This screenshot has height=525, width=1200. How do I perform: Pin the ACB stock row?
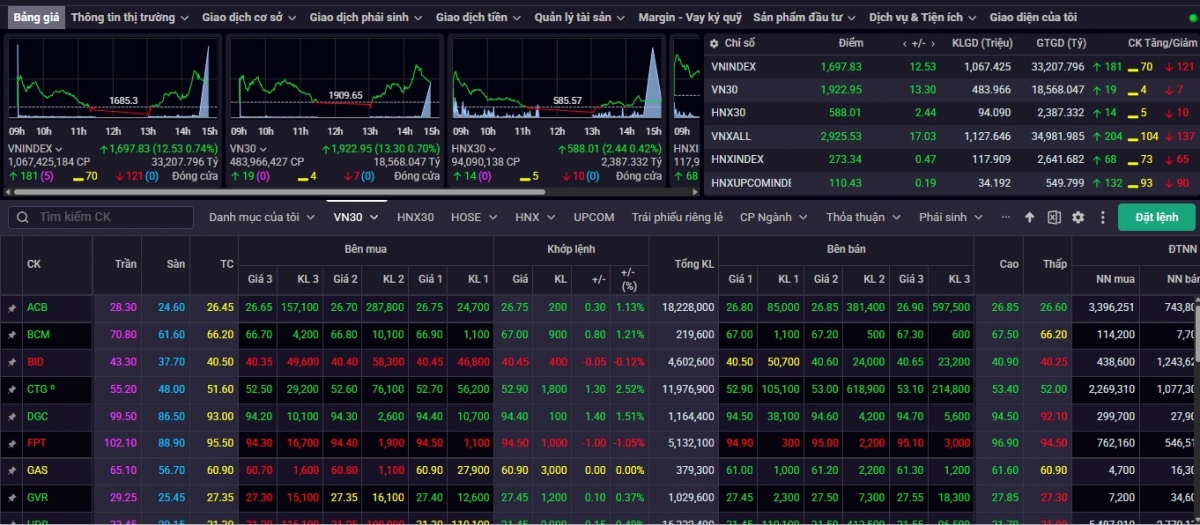point(12,308)
